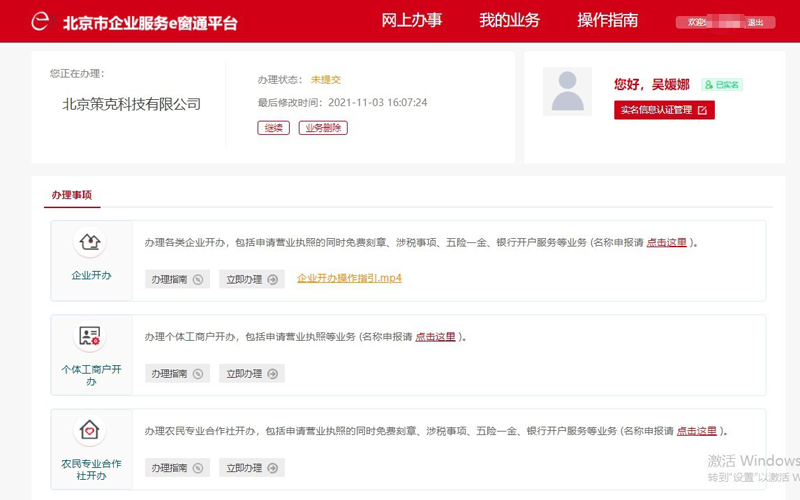Open 操作指南 in the top navigation

click(x=607, y=21)
